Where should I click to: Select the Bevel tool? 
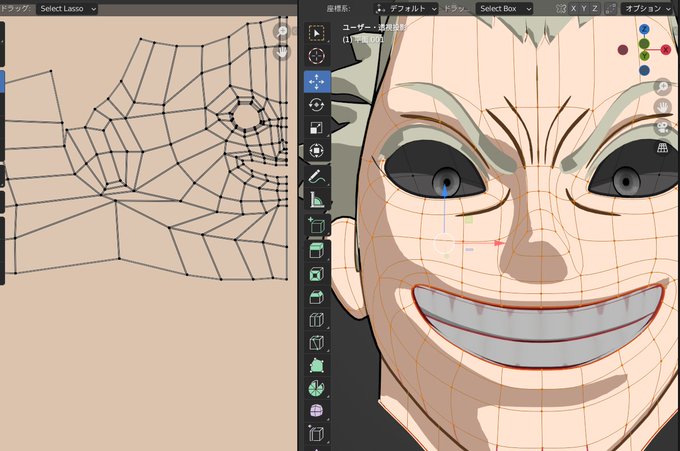tap(317, 297)
